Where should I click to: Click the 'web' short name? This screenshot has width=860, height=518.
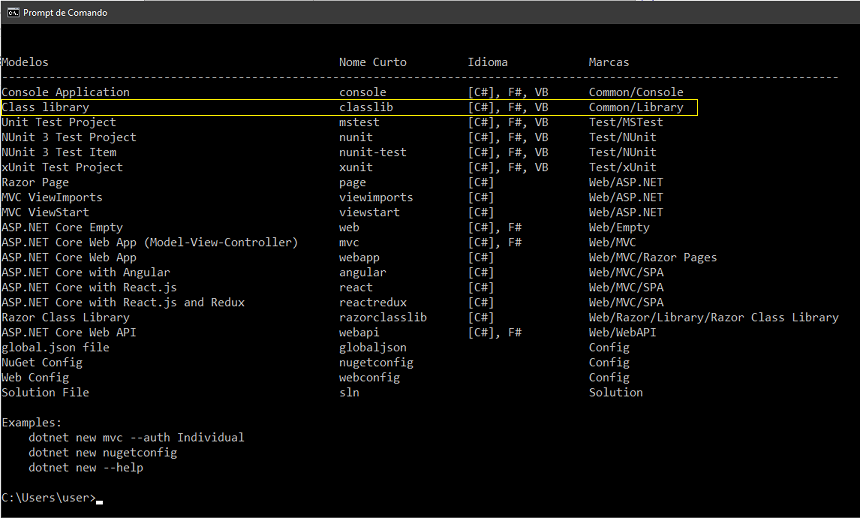click(x=349, y=227)
